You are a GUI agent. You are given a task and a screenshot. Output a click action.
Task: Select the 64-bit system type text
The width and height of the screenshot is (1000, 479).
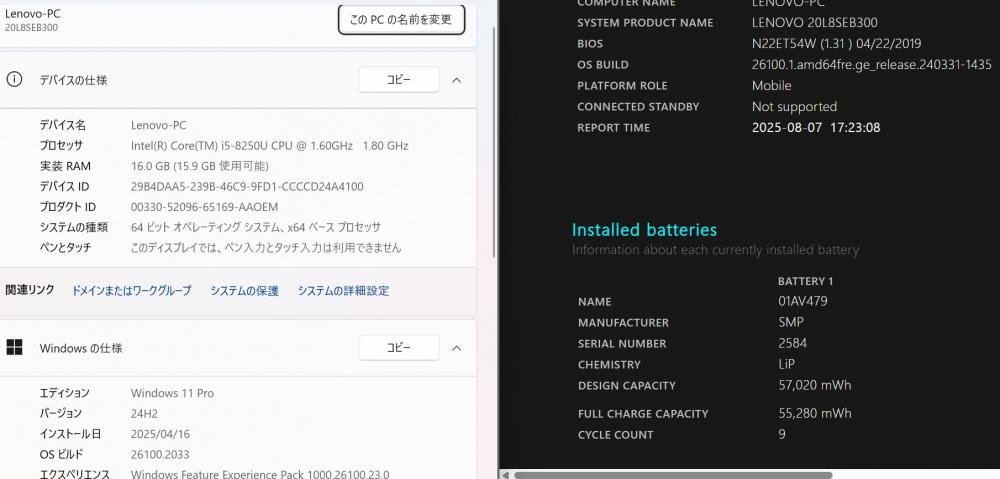255,227
